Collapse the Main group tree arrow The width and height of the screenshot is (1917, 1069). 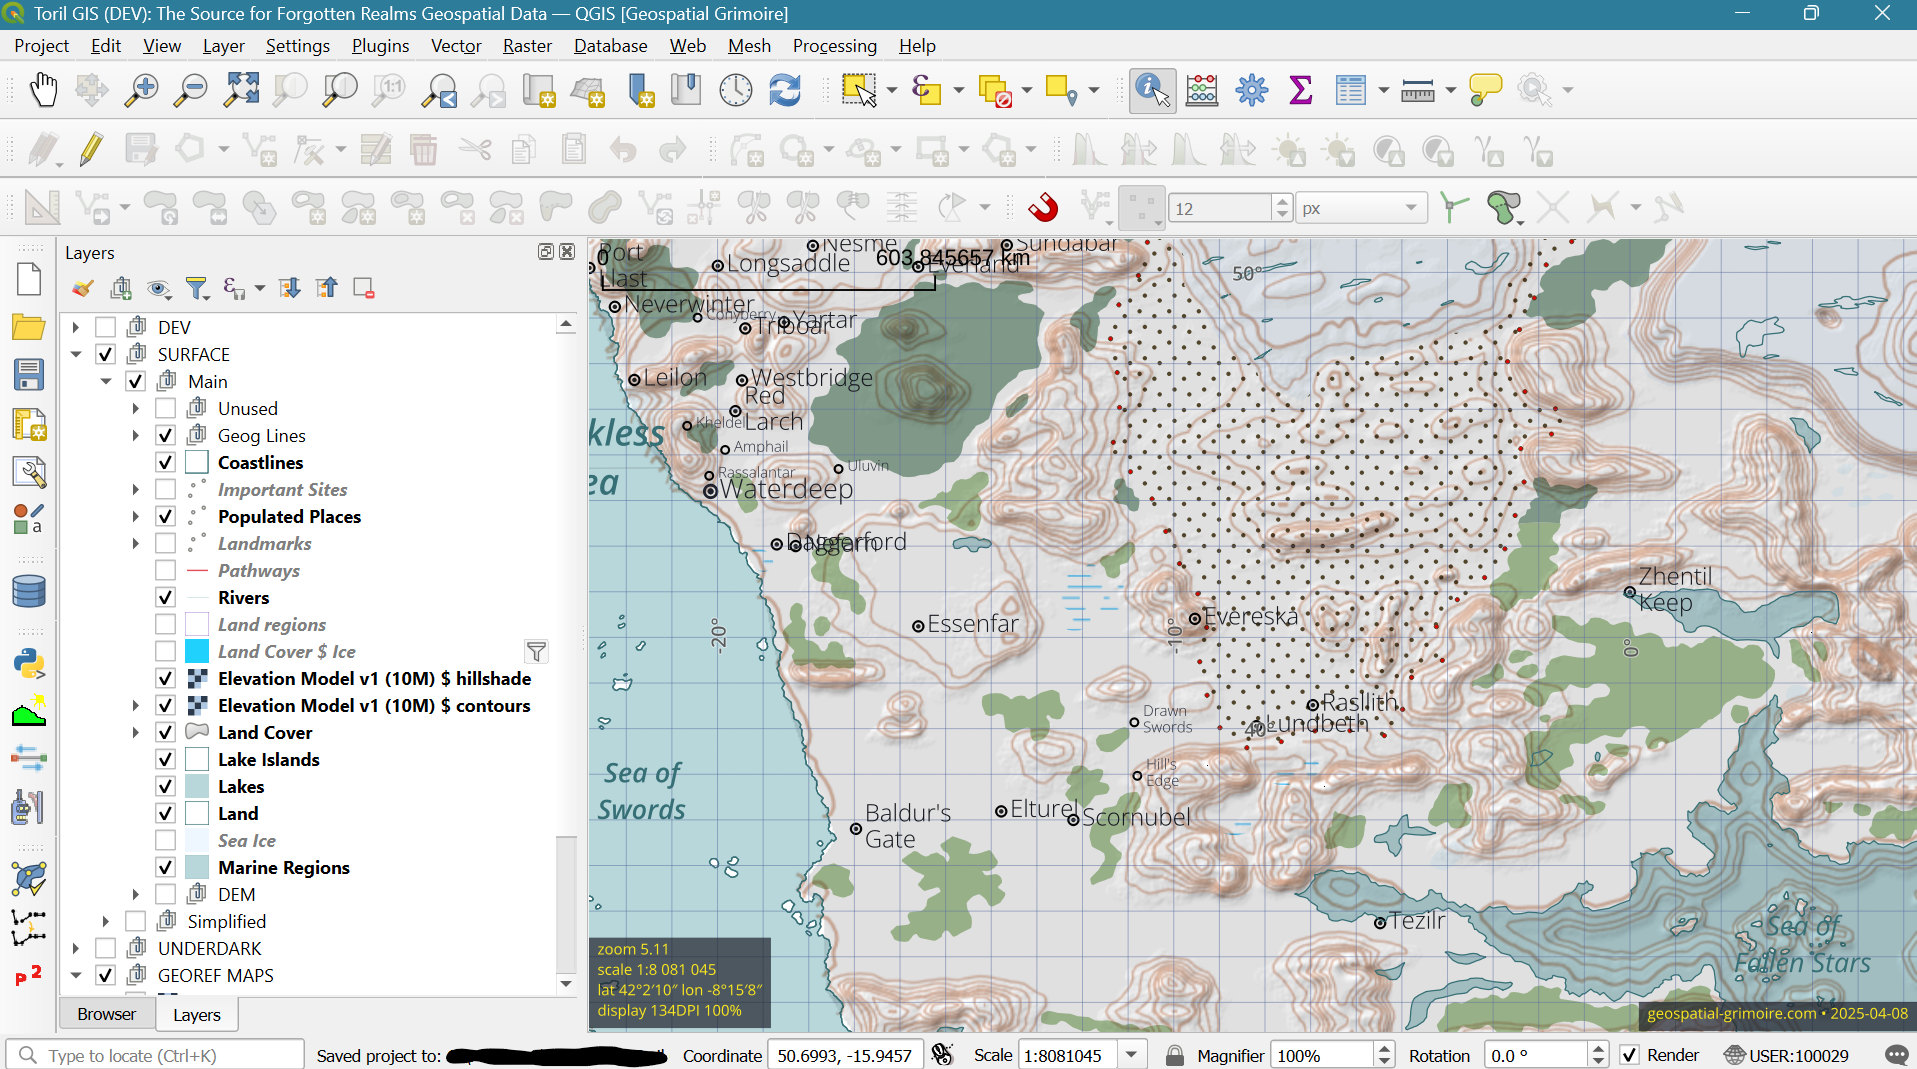pyautogui.click(x=106, y=381)
